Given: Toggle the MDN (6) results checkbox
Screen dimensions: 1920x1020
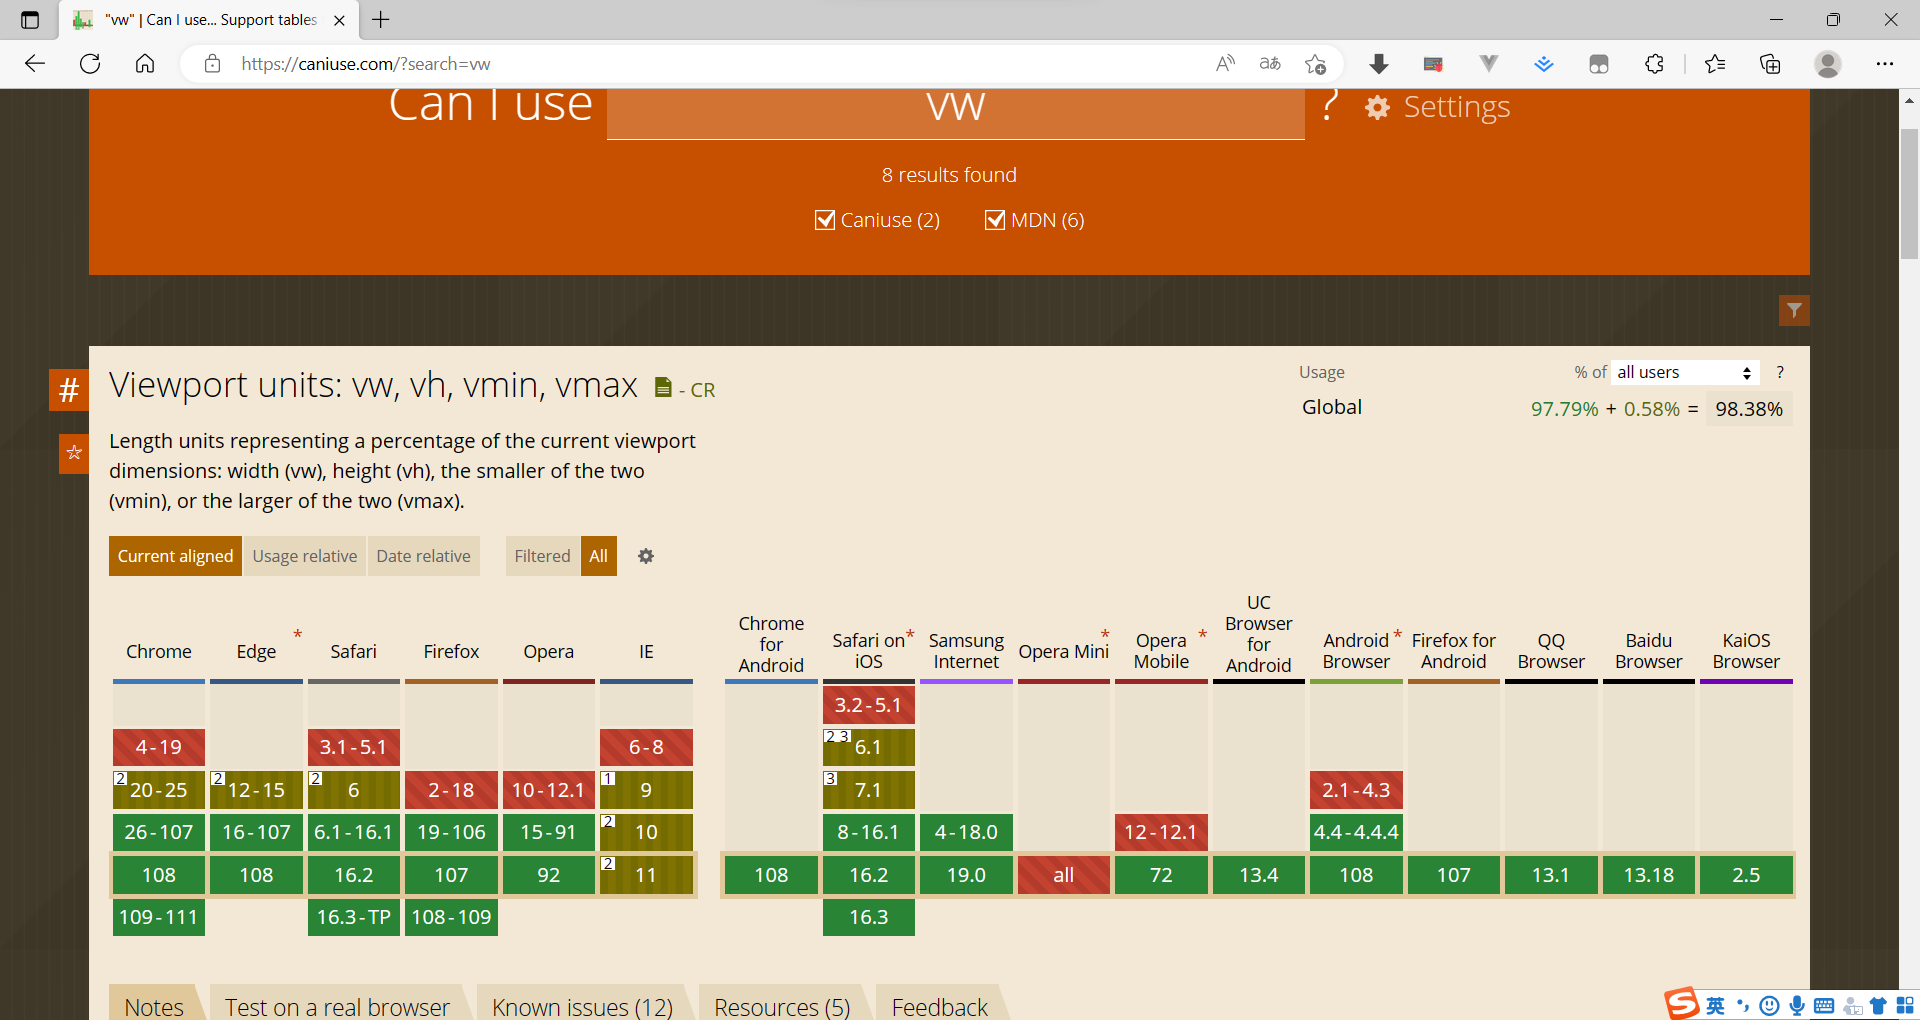Looking at the screenshot, I should tap(995, 220).
